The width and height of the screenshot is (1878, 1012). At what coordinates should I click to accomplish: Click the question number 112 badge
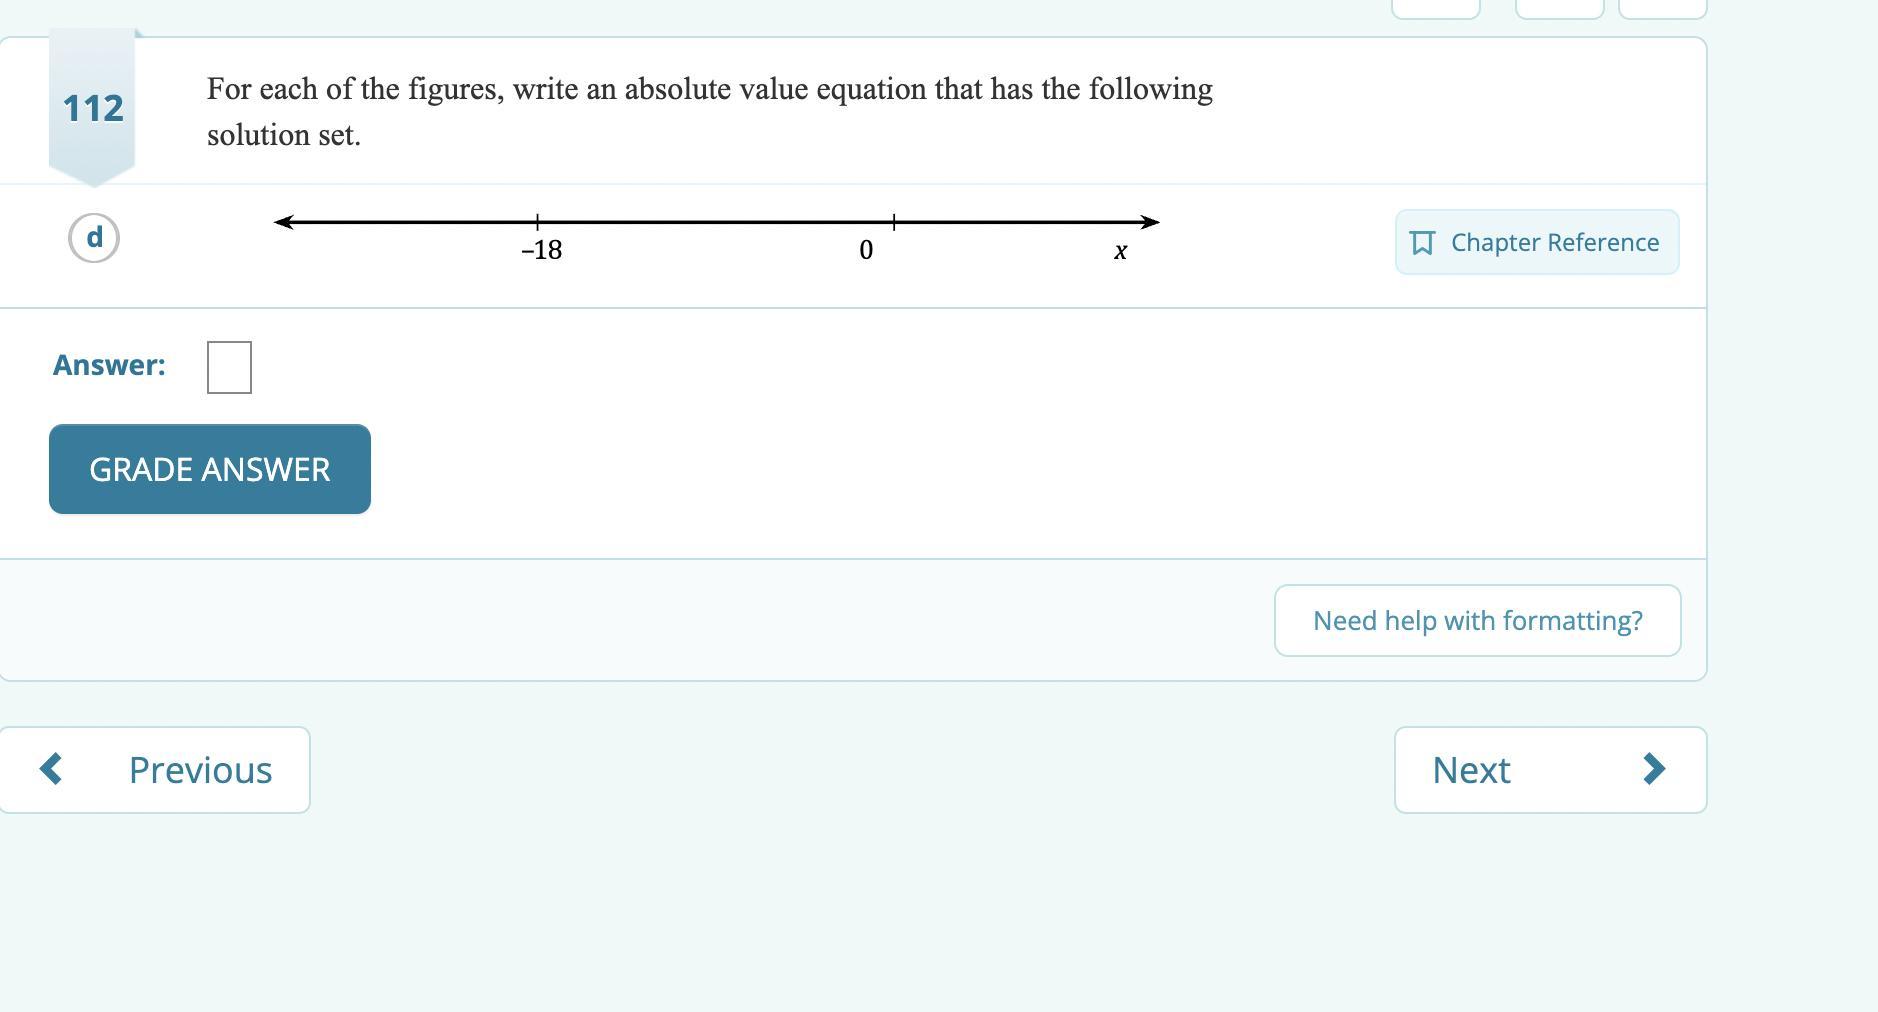pos(92,108)
